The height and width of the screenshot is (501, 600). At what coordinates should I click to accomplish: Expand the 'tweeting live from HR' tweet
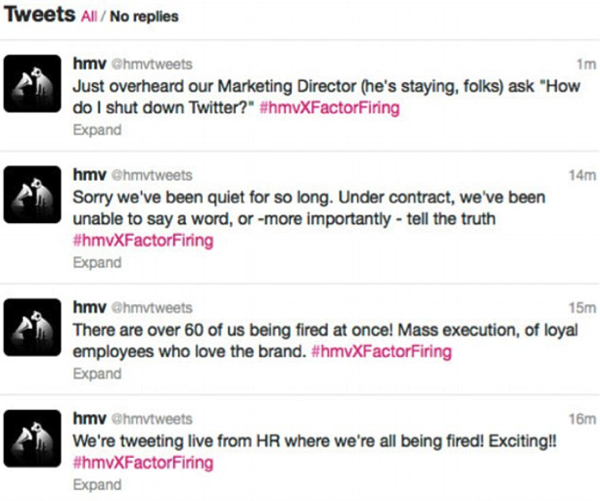[x=97, y=485]
